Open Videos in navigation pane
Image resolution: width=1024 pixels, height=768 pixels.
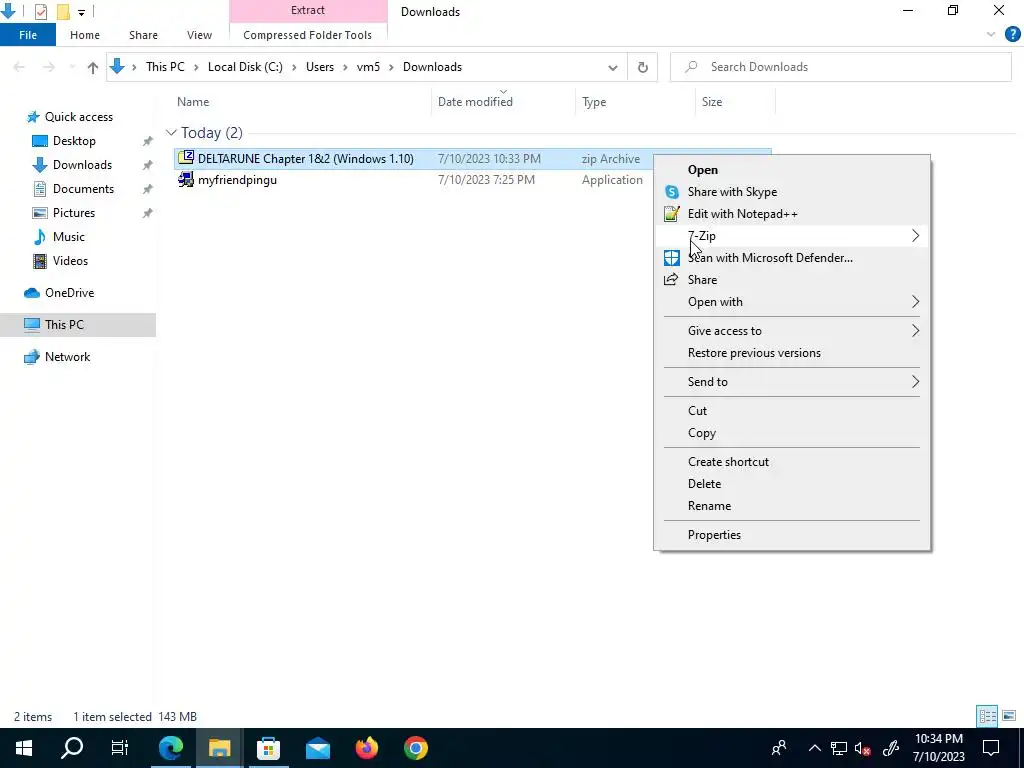[x=70, y=261]
